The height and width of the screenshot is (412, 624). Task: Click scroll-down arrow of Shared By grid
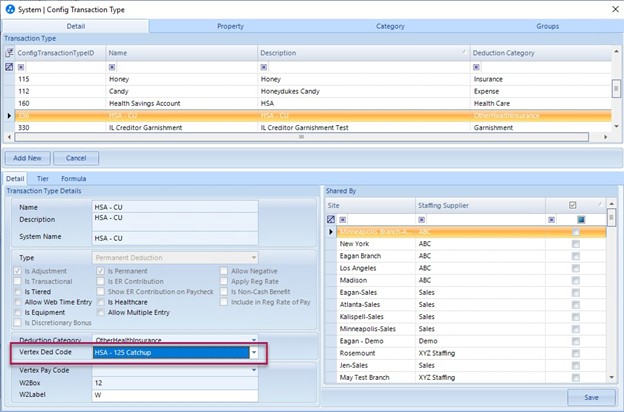[612, 377]
